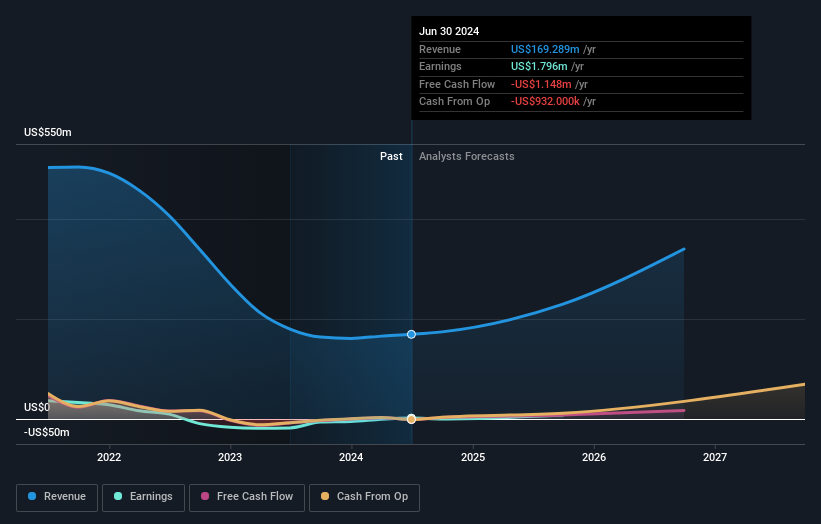
Task: Toggle the Earnings legend series
Action: coord(143,497)
